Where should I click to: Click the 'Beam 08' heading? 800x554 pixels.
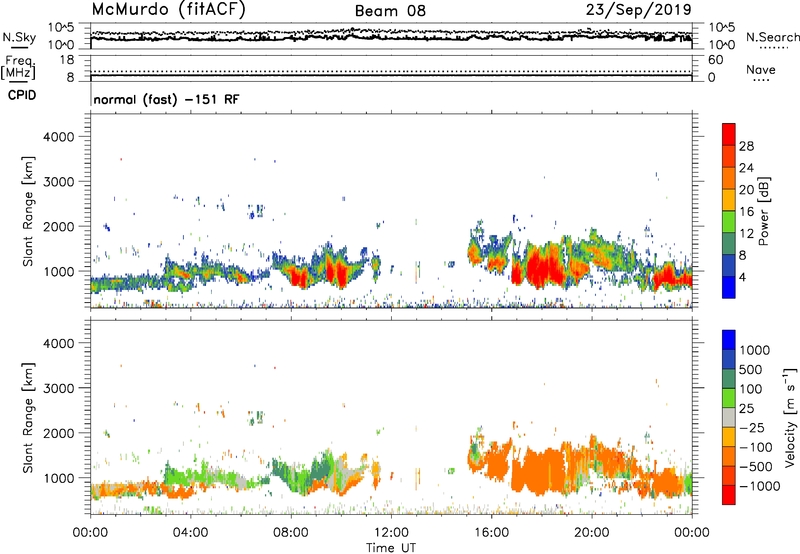[x=390, y=11]
